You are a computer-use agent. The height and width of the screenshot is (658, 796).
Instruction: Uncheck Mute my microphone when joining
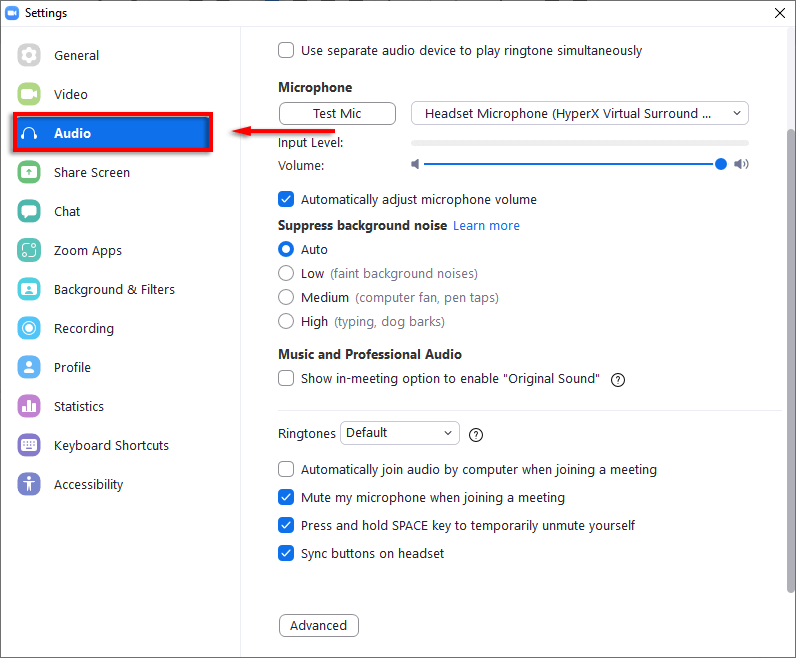286,497
